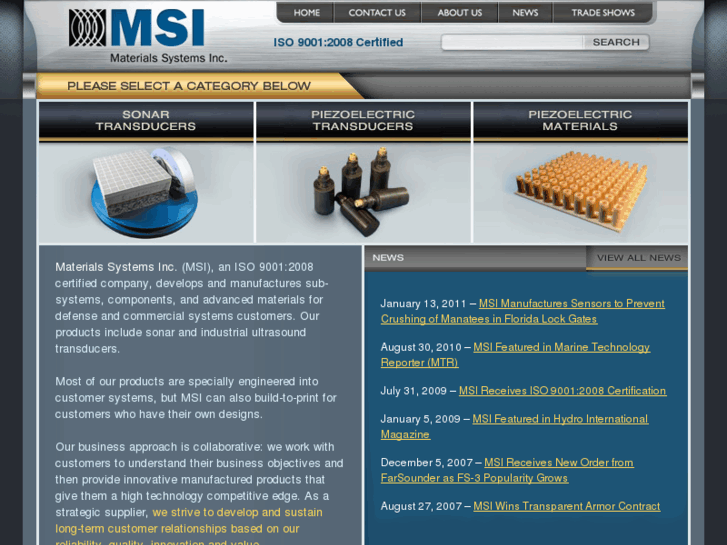Screen dimensions: 727x545
Task: Click the Search button
Action: pos(616,42)
